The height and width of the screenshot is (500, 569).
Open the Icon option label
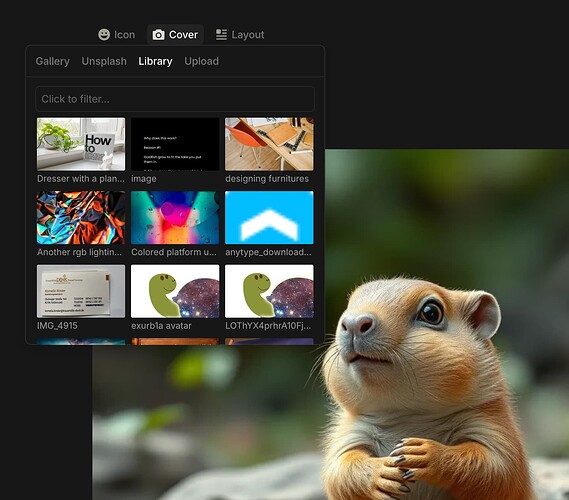tap(124, 35)
